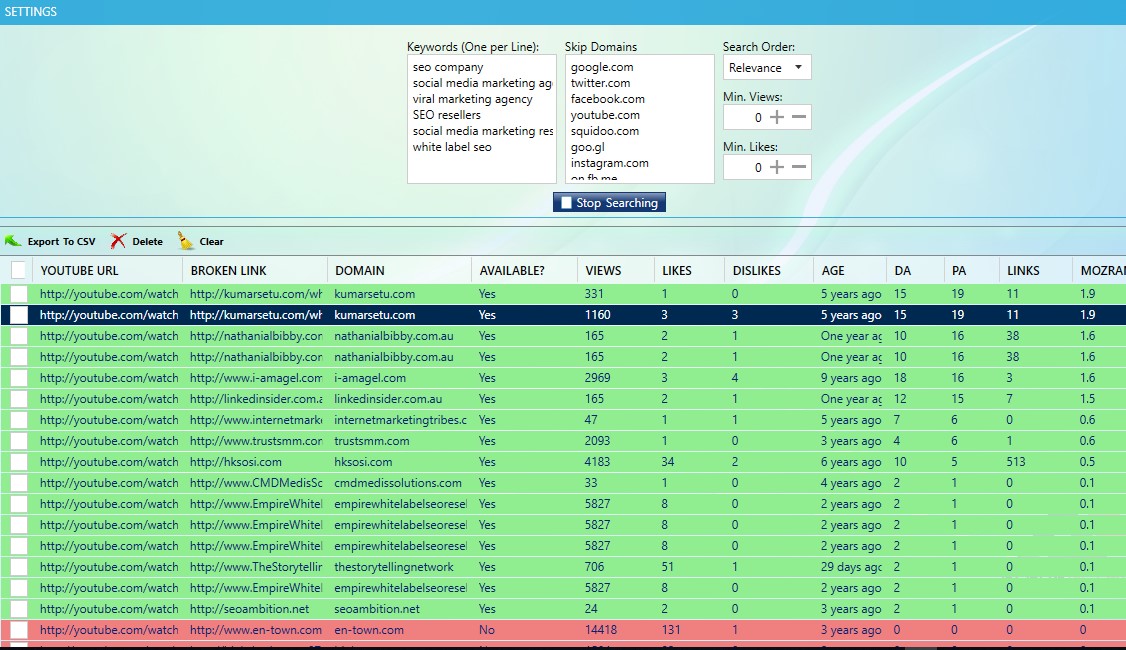Check the hksosi.com row checkbox

[x=19, y=462]
